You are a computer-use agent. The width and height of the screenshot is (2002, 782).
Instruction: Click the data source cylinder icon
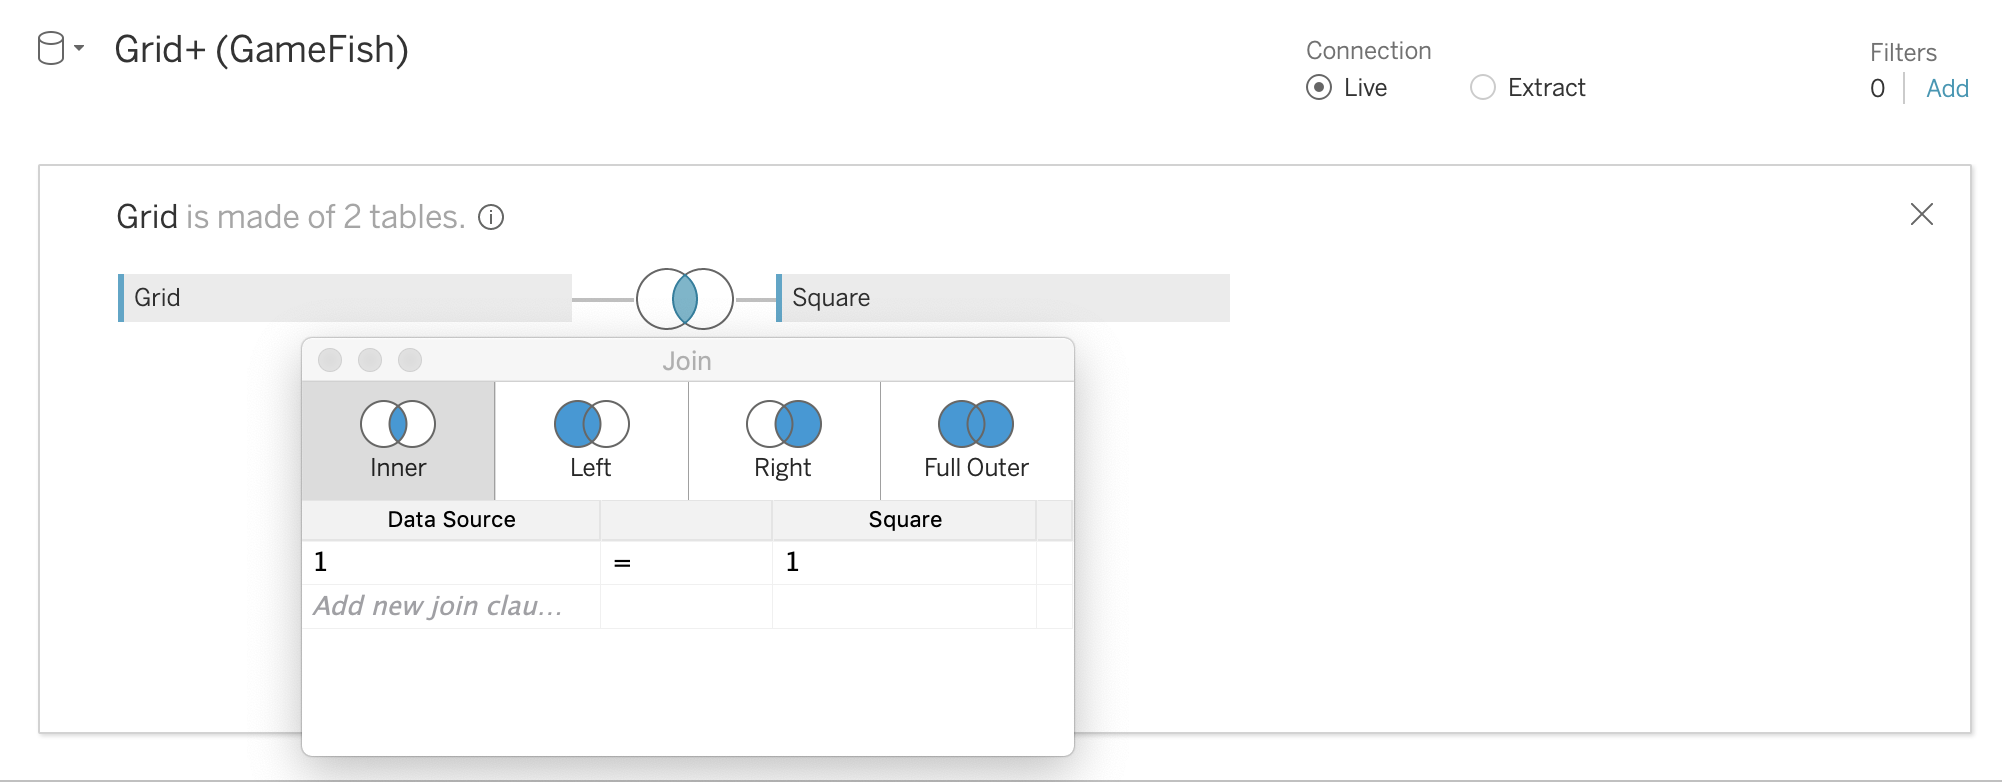51,48
